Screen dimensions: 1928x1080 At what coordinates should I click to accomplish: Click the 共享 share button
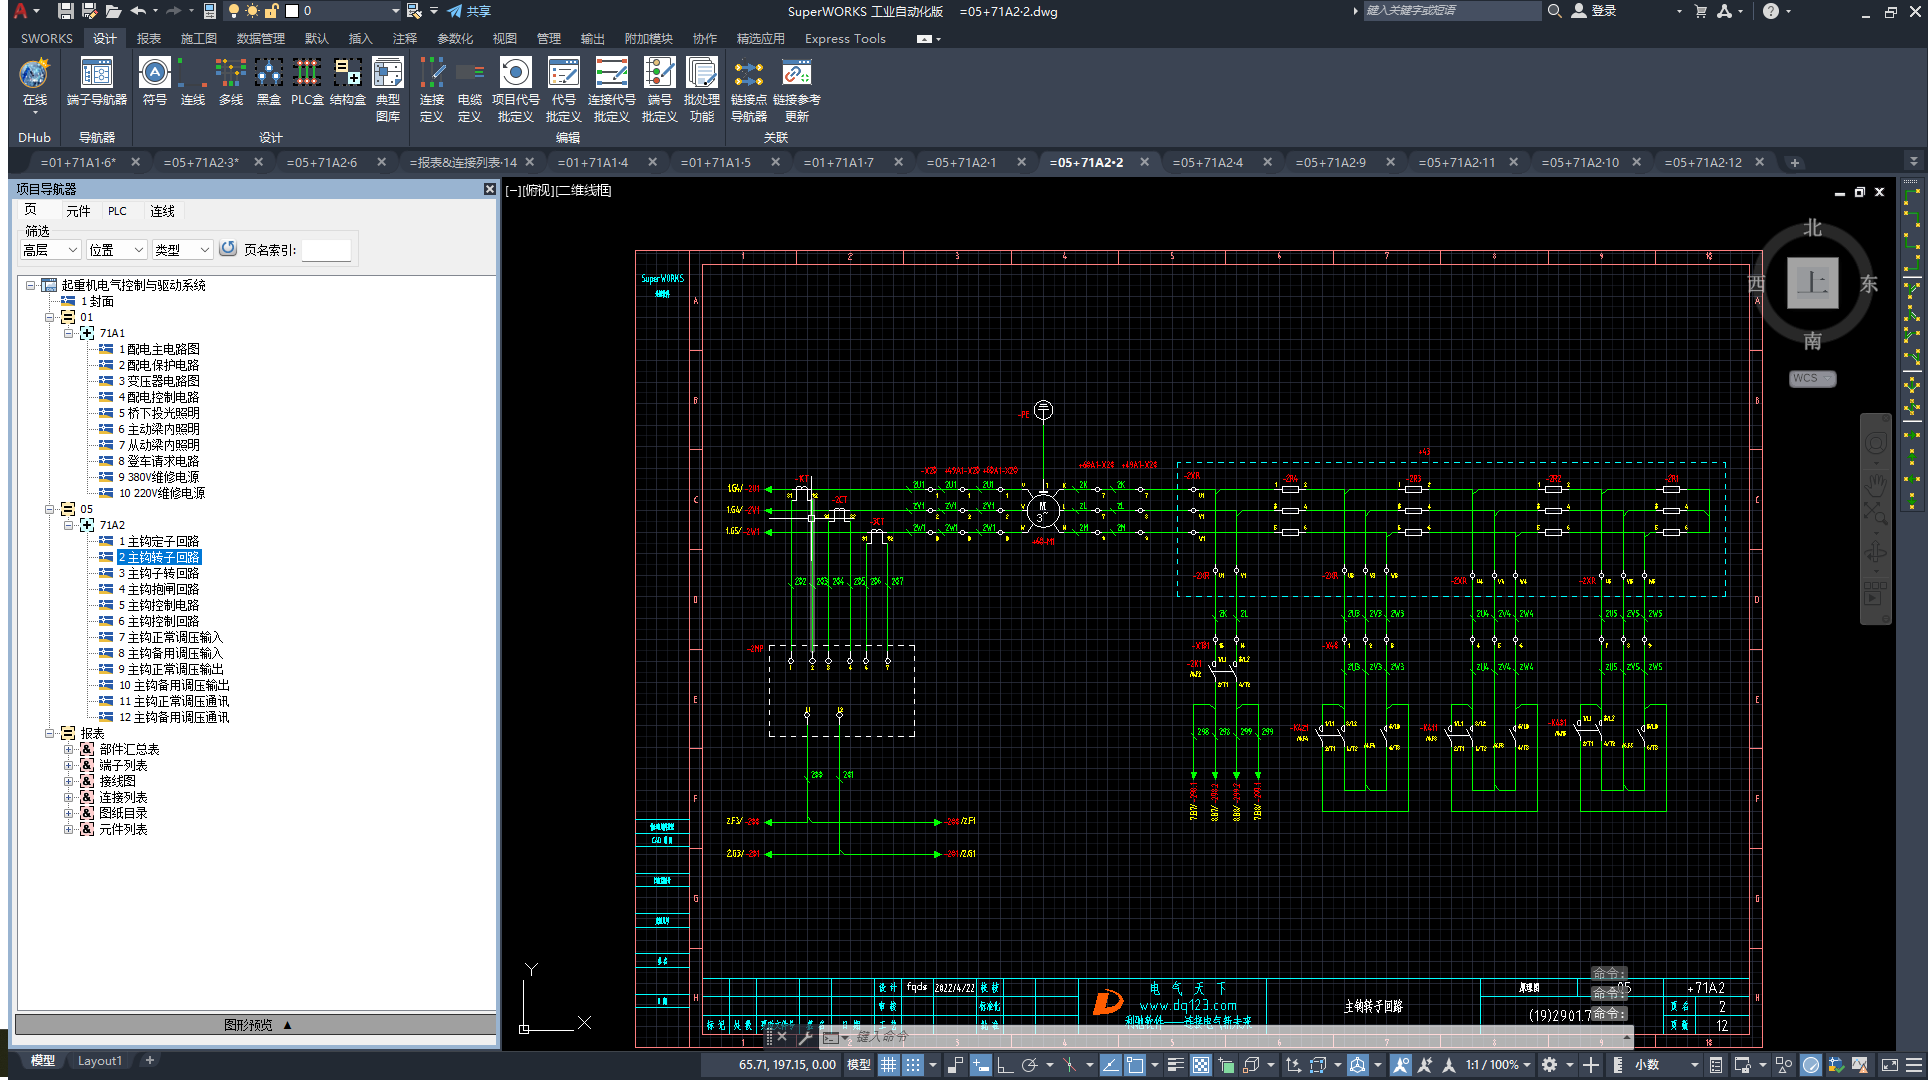point(469,11)
